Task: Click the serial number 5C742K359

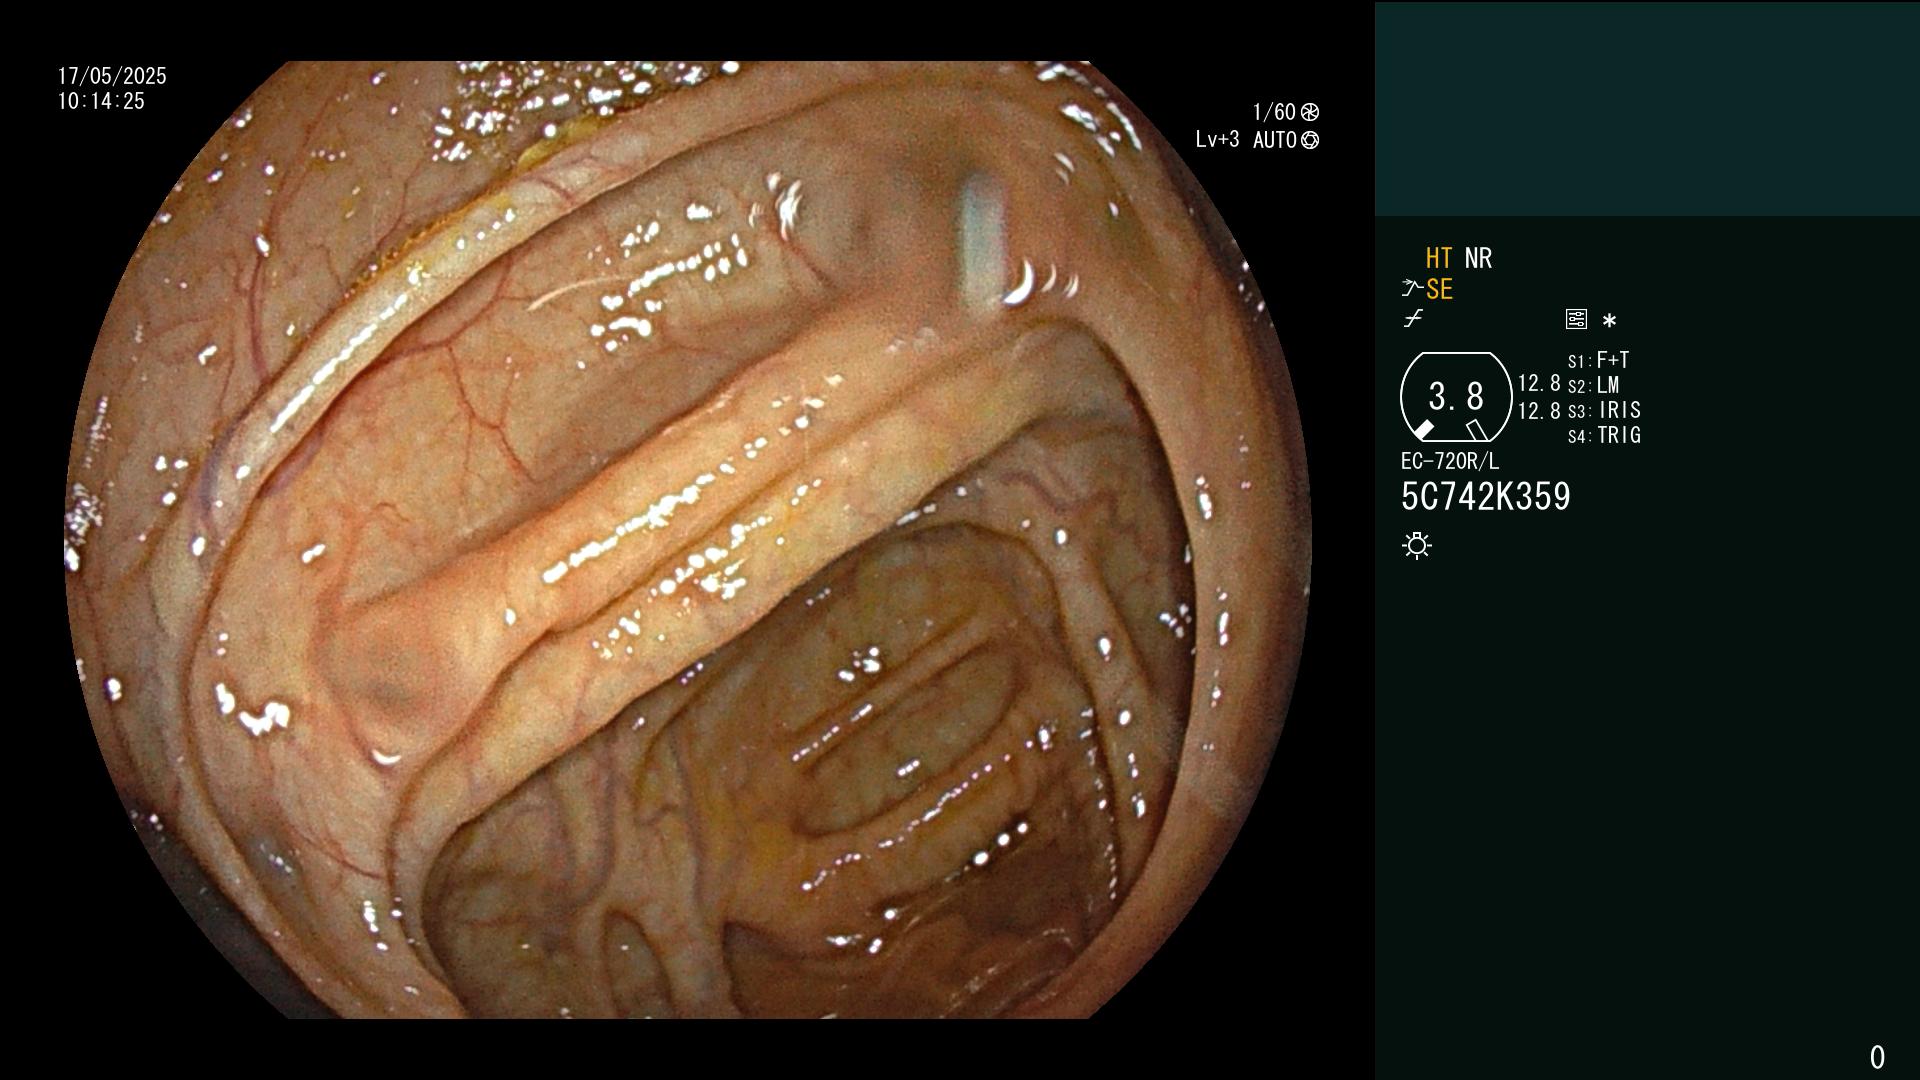Action: [1486, 497]
